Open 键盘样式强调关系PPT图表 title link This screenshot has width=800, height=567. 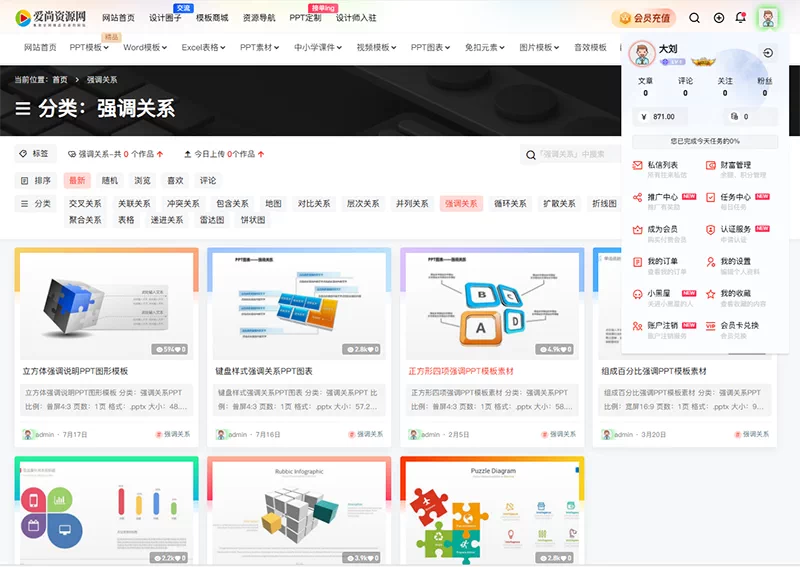pos(264,371)
